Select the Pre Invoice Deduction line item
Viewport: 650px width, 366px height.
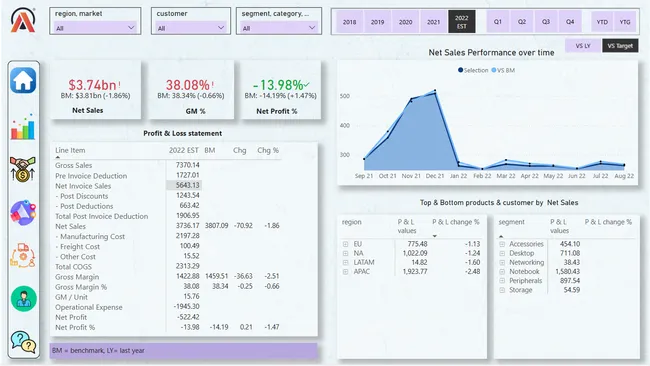point(91,176)
